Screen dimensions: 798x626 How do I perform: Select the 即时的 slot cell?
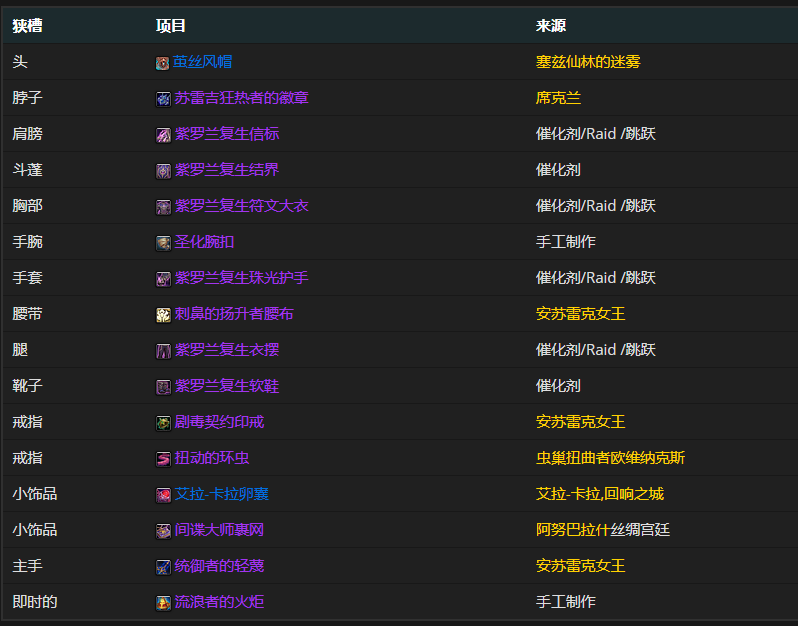coord(35,602)
